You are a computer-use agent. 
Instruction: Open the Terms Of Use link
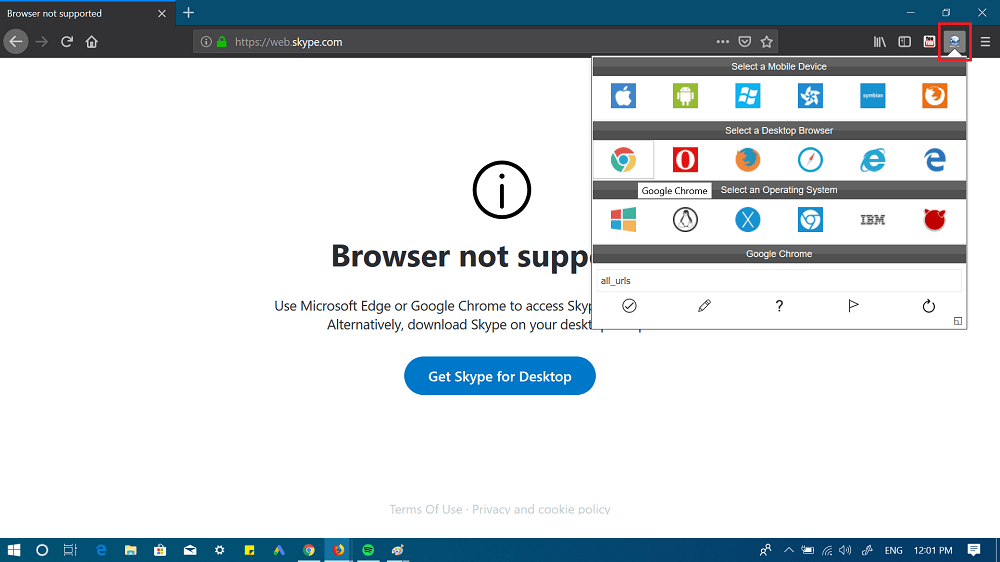pyautogui.click(x=426, y=509)
